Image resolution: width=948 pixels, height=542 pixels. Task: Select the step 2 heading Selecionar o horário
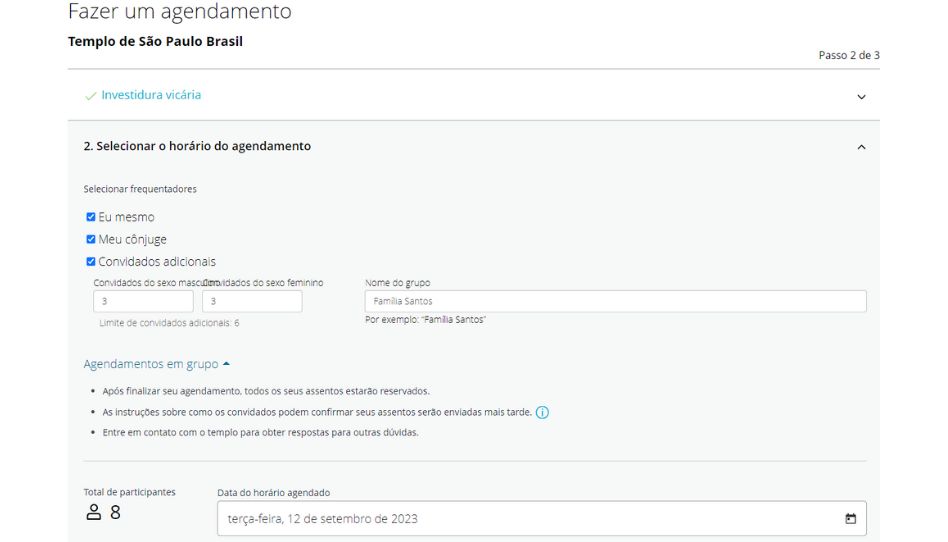coord(197,146)
